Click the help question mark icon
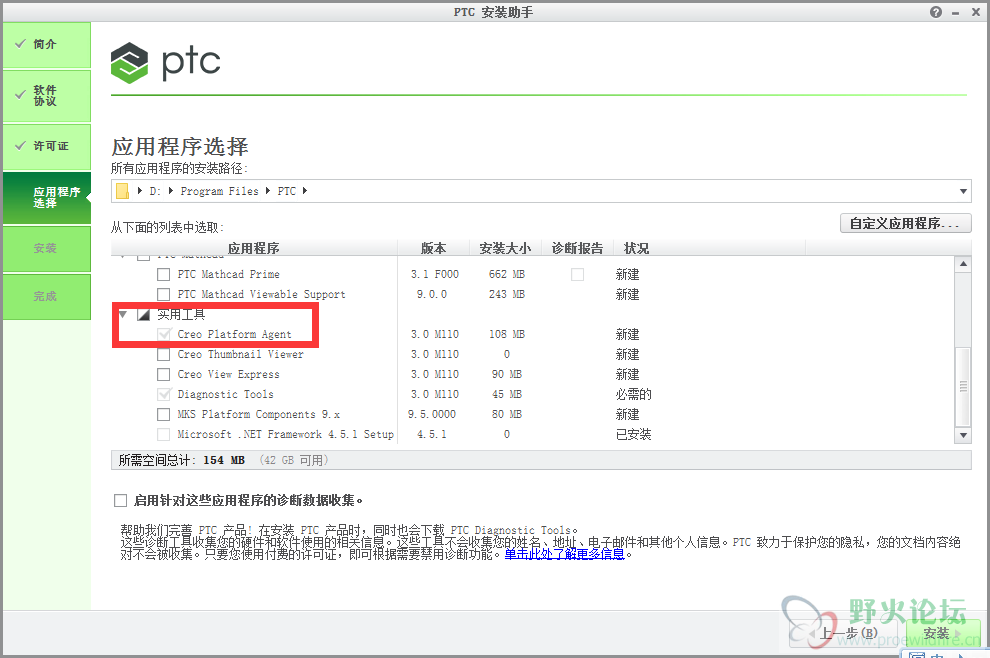Viewport: 990px width, 658px height. 936,12
